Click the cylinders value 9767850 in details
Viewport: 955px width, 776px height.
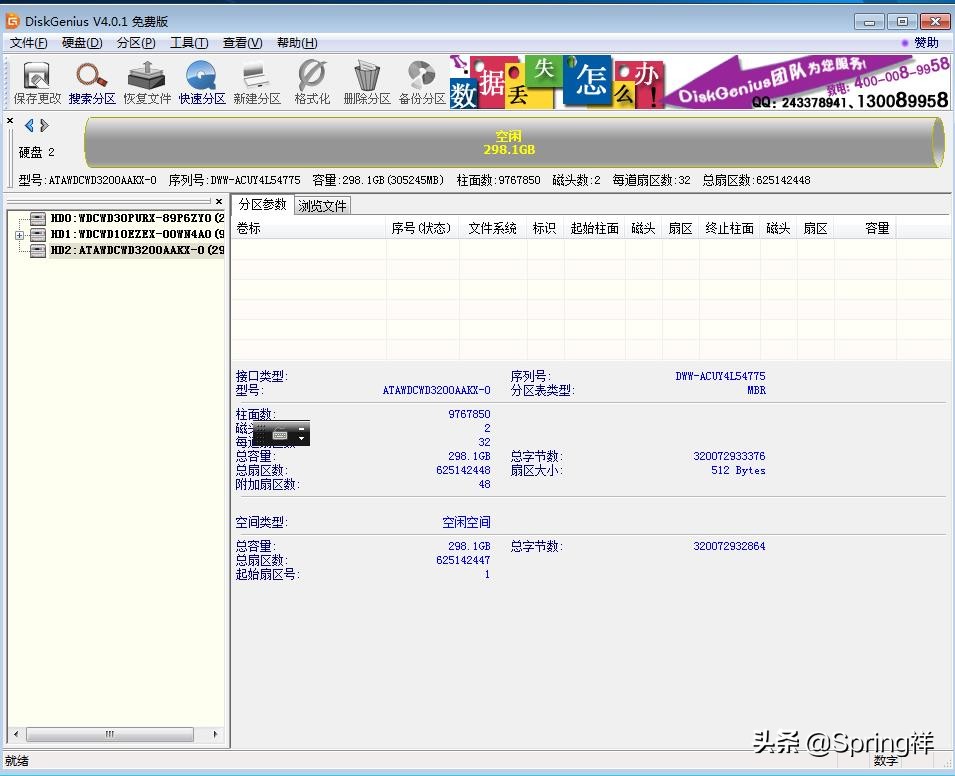(x=469, y=414)
